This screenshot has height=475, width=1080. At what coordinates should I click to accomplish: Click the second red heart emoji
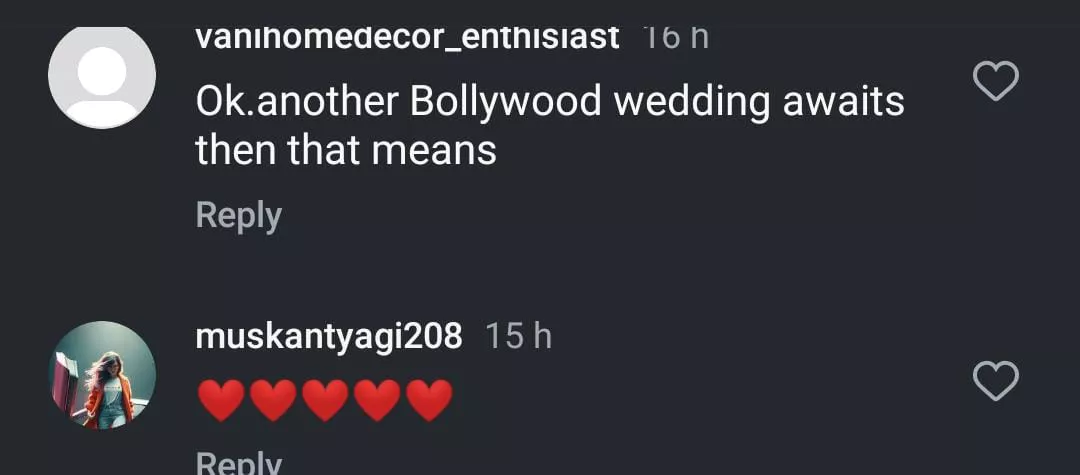[274, 400]
